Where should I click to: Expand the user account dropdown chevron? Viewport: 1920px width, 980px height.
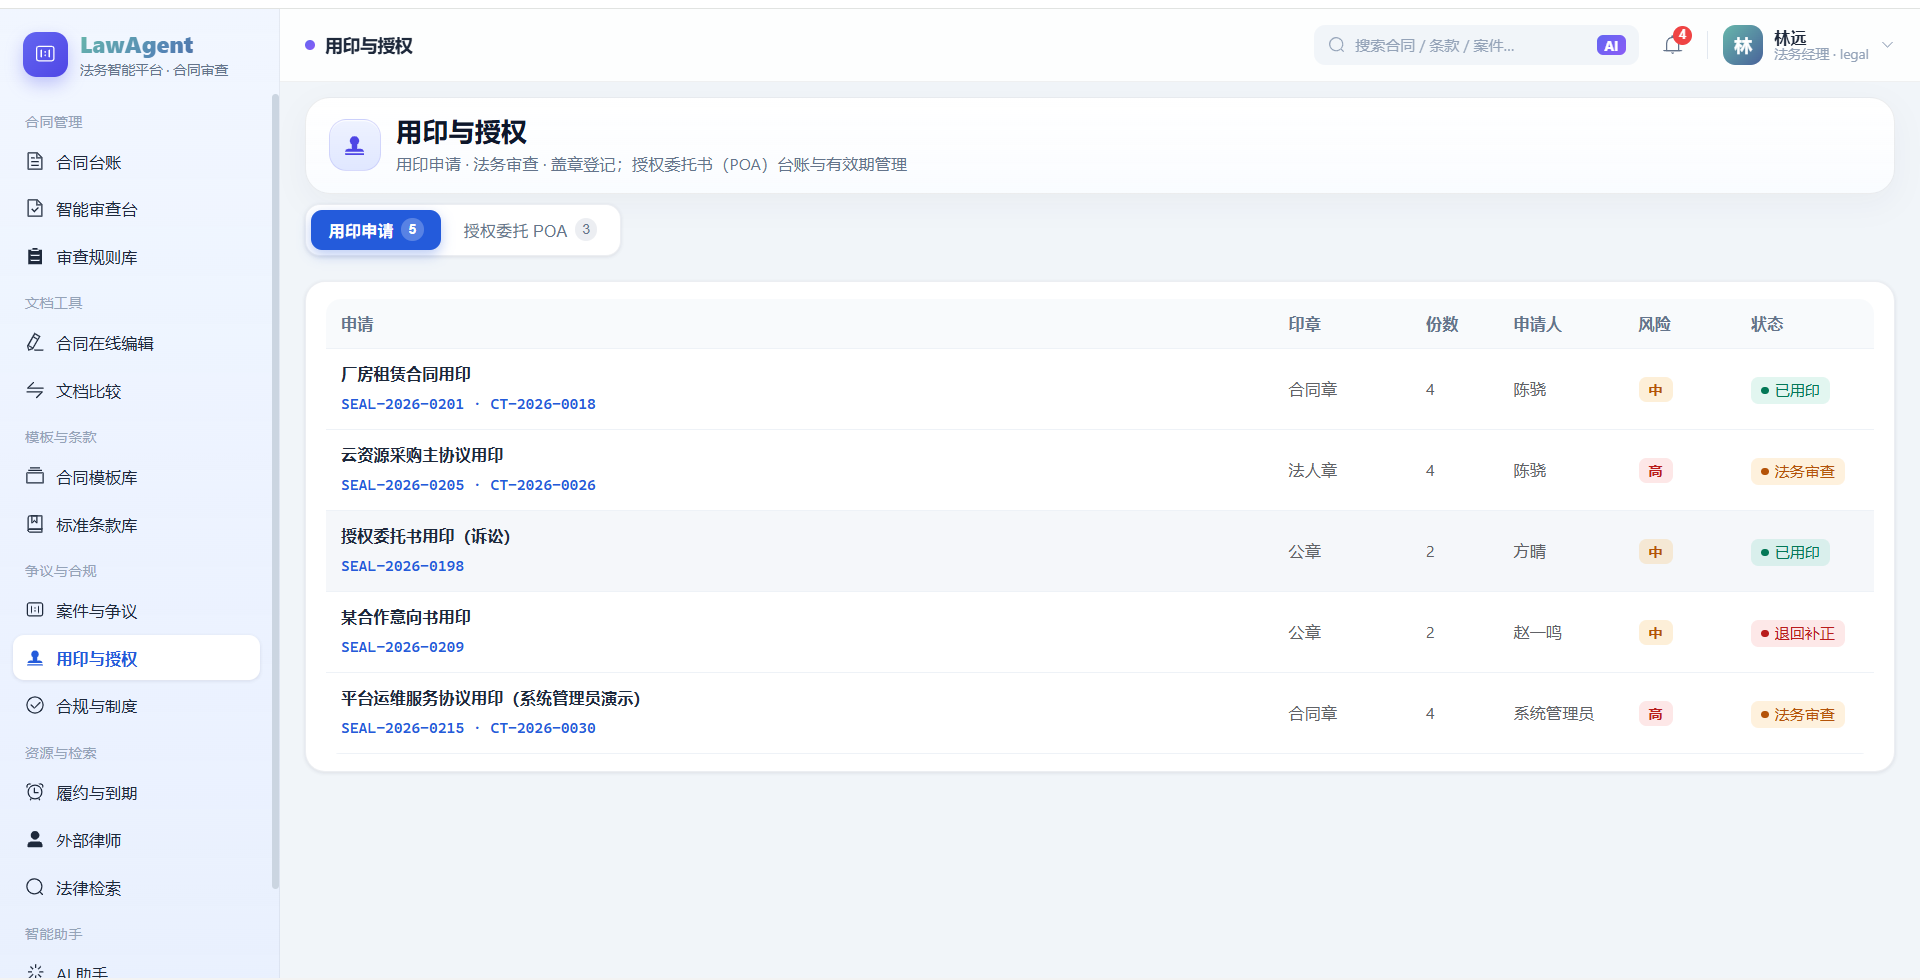pos(1888,45)
